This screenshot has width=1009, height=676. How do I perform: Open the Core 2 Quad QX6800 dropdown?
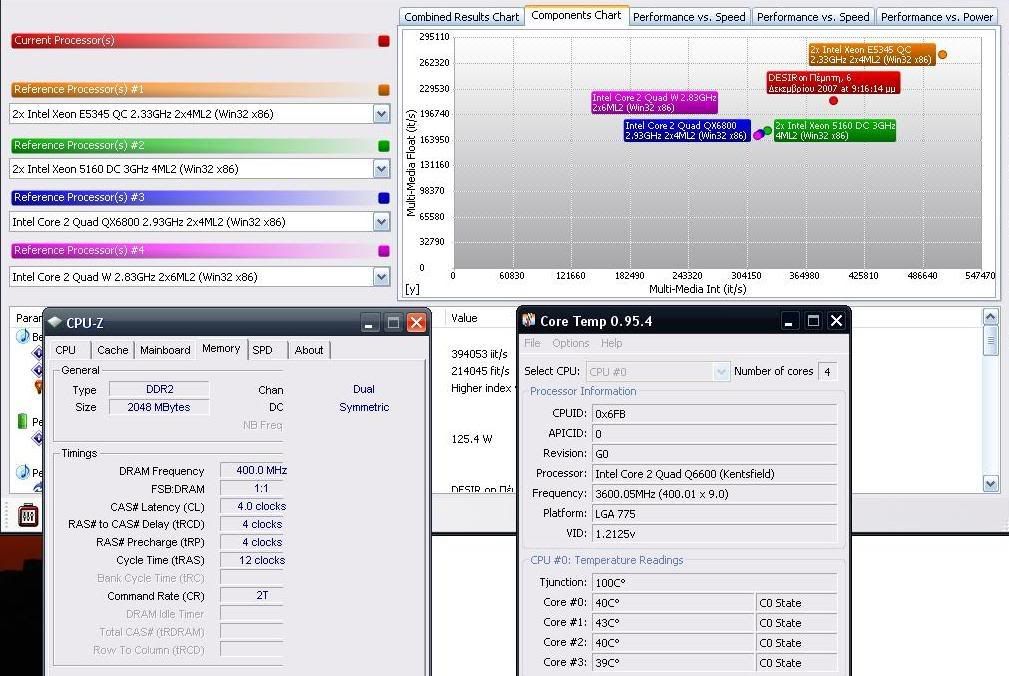381,222
